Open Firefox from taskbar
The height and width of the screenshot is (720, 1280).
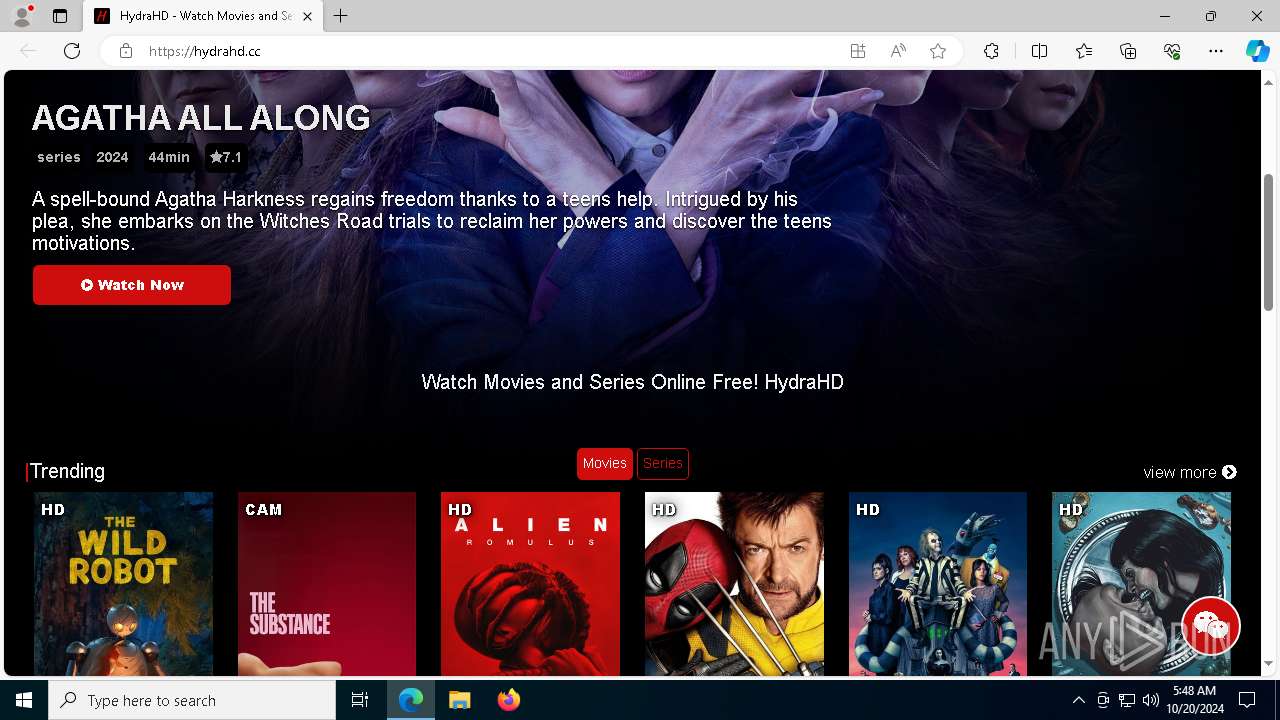(x=508, y=700)
